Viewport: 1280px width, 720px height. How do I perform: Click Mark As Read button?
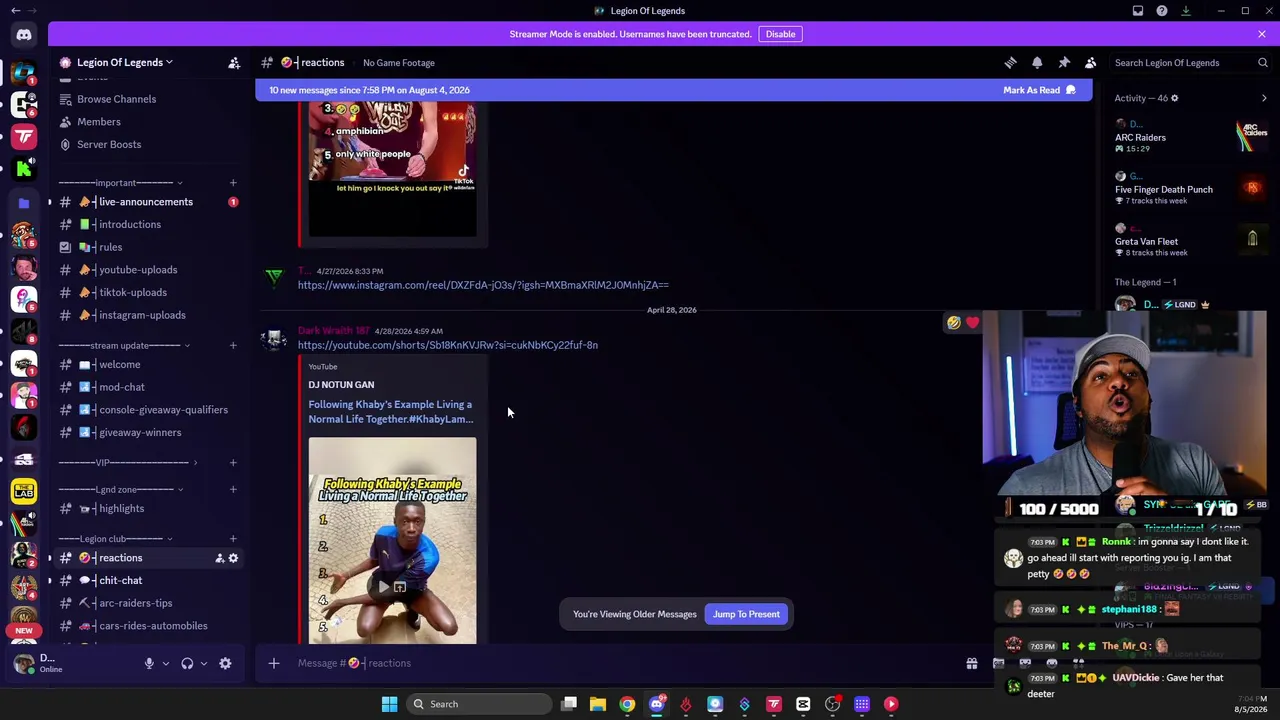(x=1039, y=90)
